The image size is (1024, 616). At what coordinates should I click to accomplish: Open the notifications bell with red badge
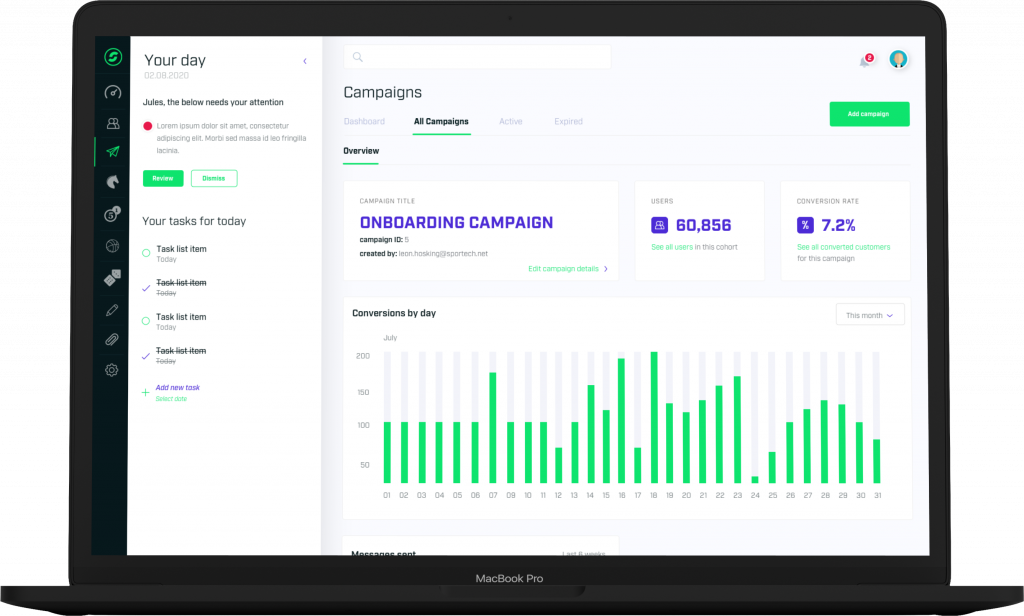pyautogui.click(x=865, y=61)
